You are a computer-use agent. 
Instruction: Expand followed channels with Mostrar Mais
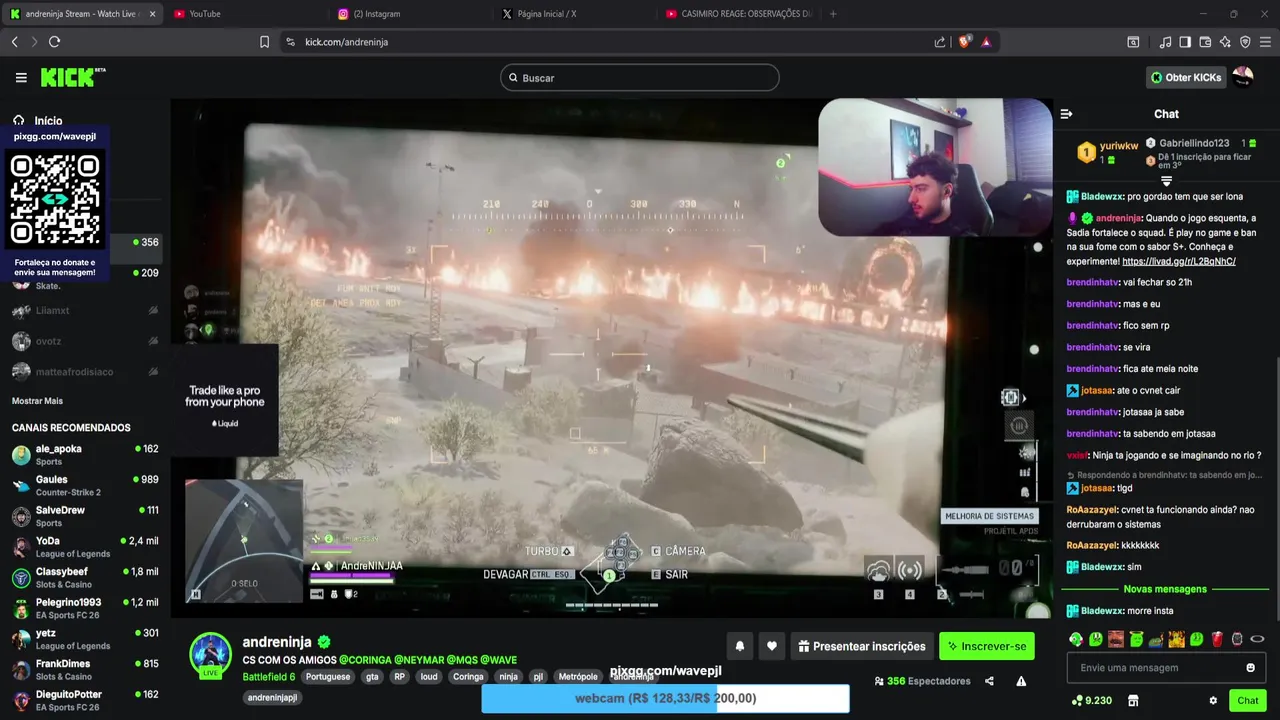(37, 401)
